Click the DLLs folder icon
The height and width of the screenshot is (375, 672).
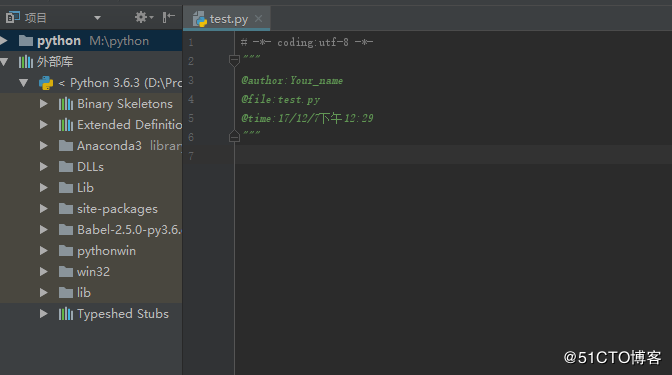pos(66,167)
